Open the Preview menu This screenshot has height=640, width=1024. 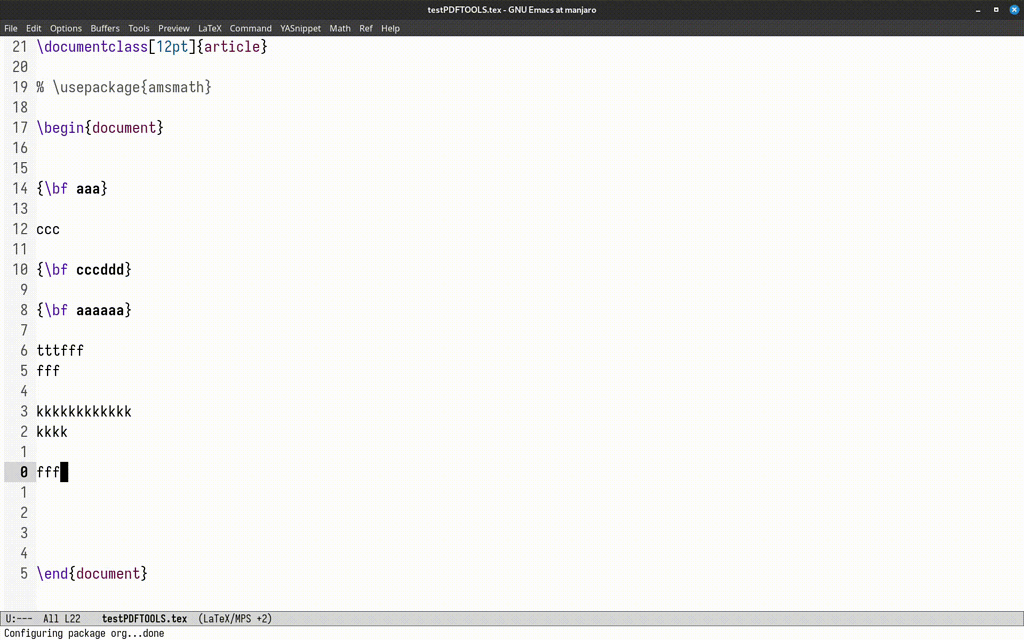(173, 28)
